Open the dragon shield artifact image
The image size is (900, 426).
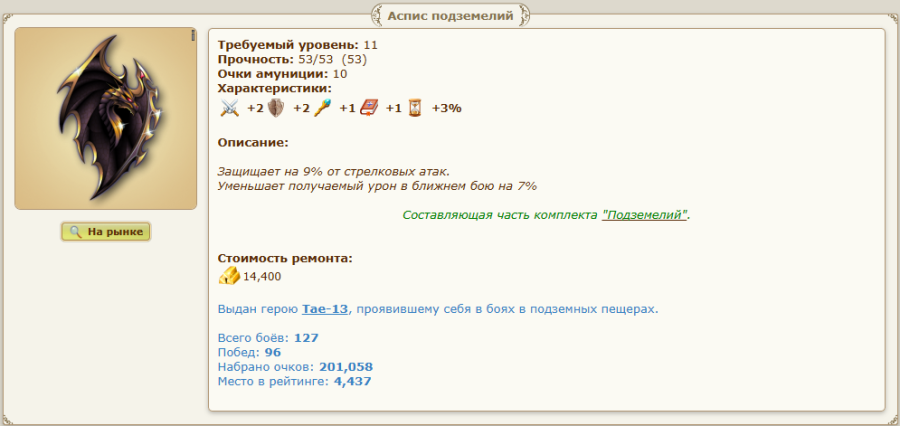click(x=105, y=119)
